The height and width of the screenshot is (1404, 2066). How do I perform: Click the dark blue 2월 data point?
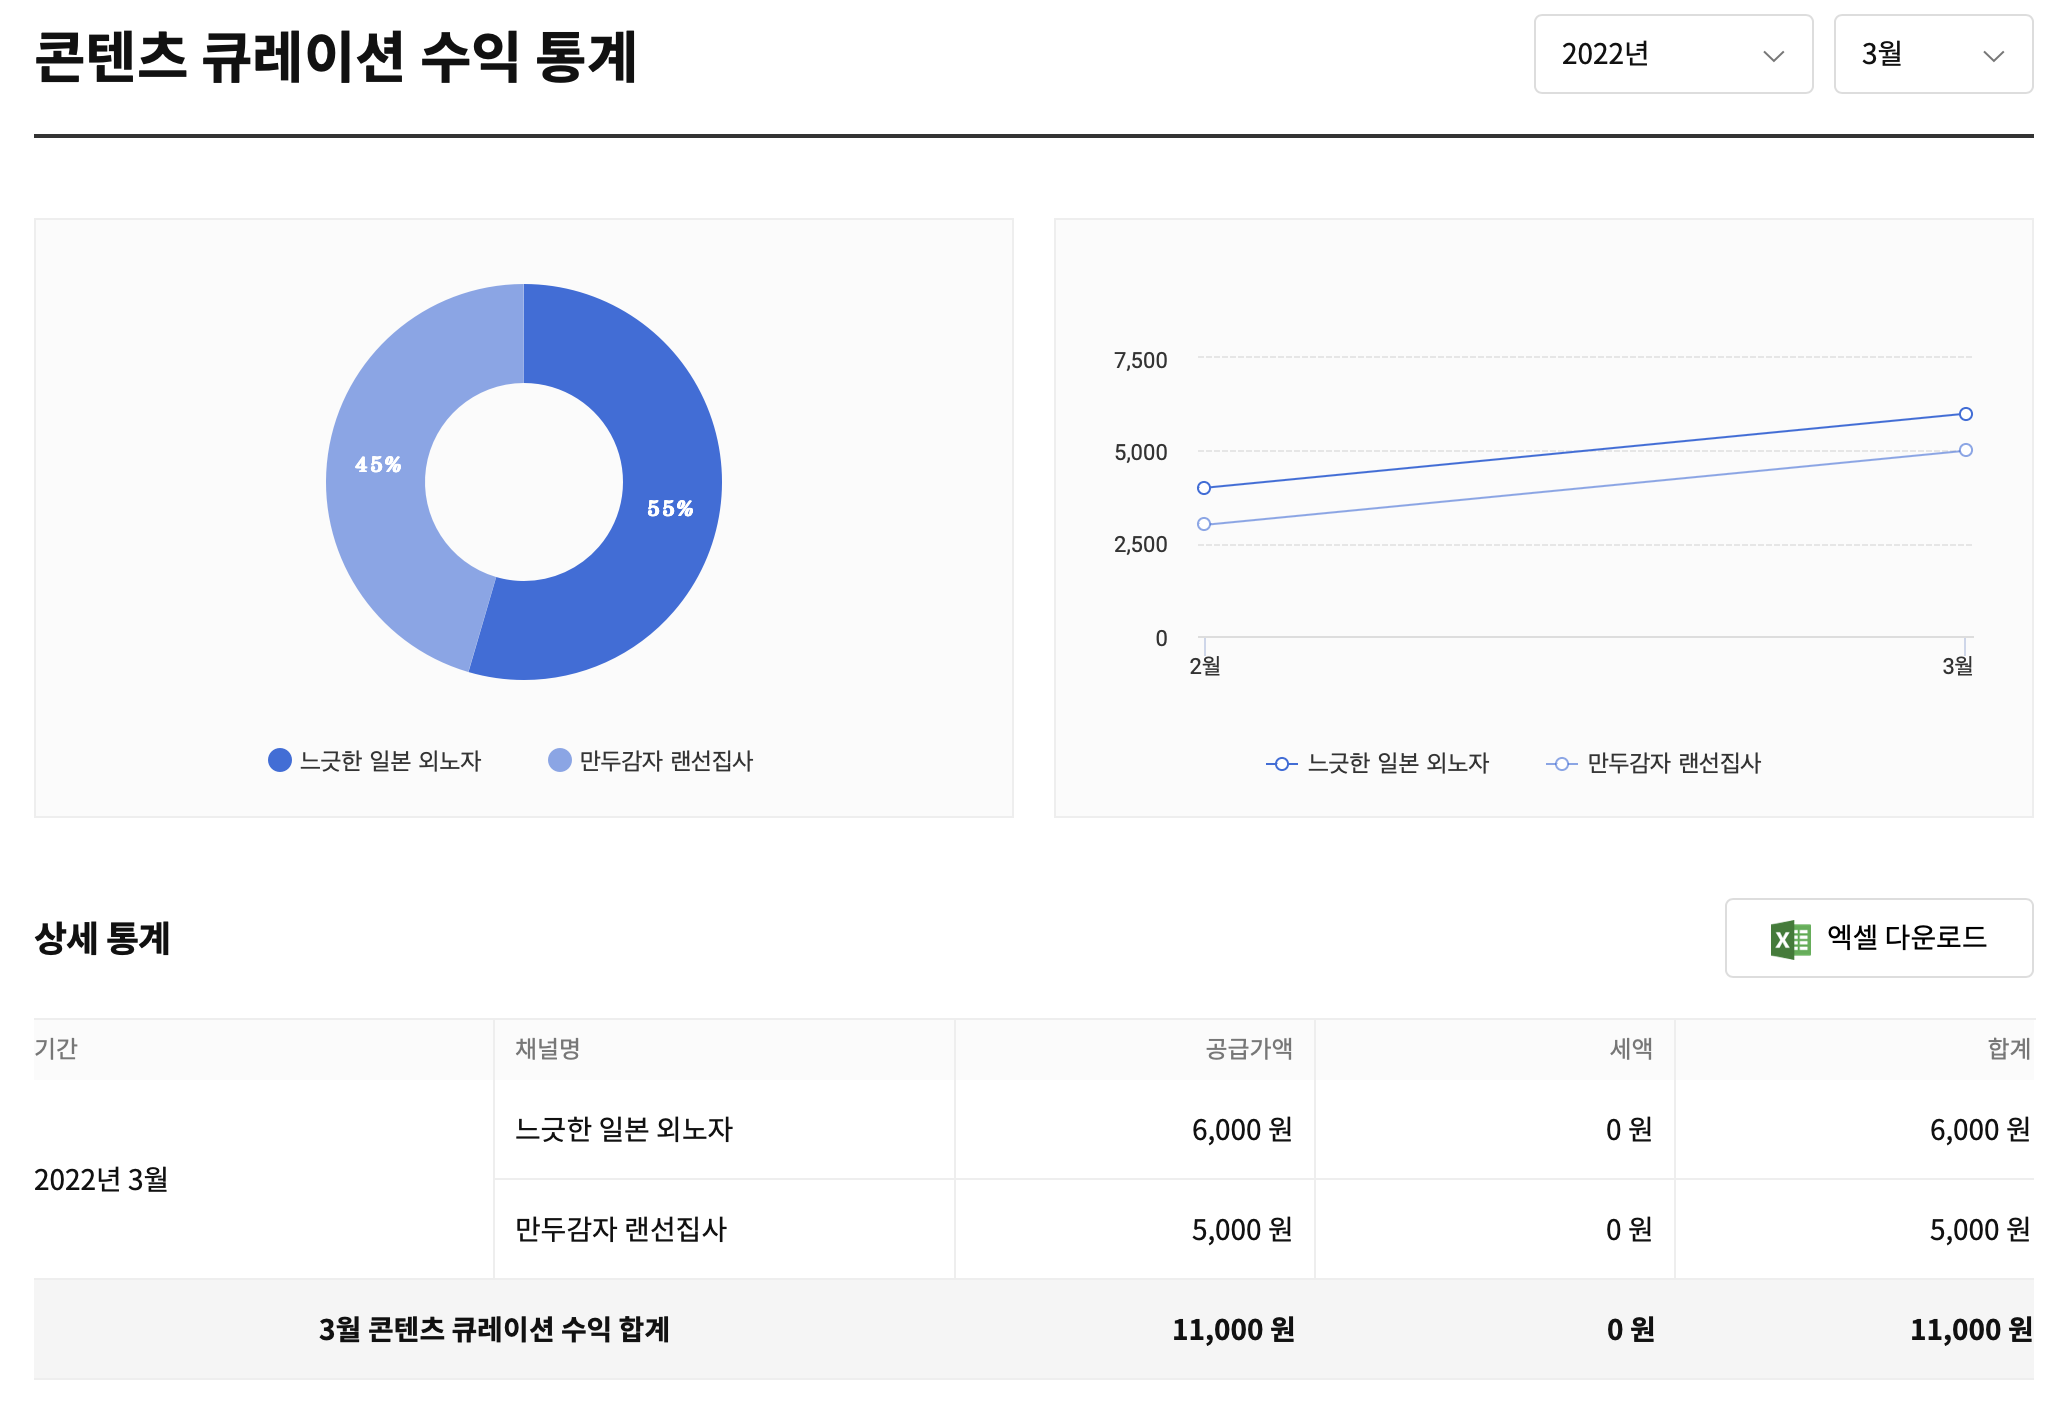pos(1204,488)
